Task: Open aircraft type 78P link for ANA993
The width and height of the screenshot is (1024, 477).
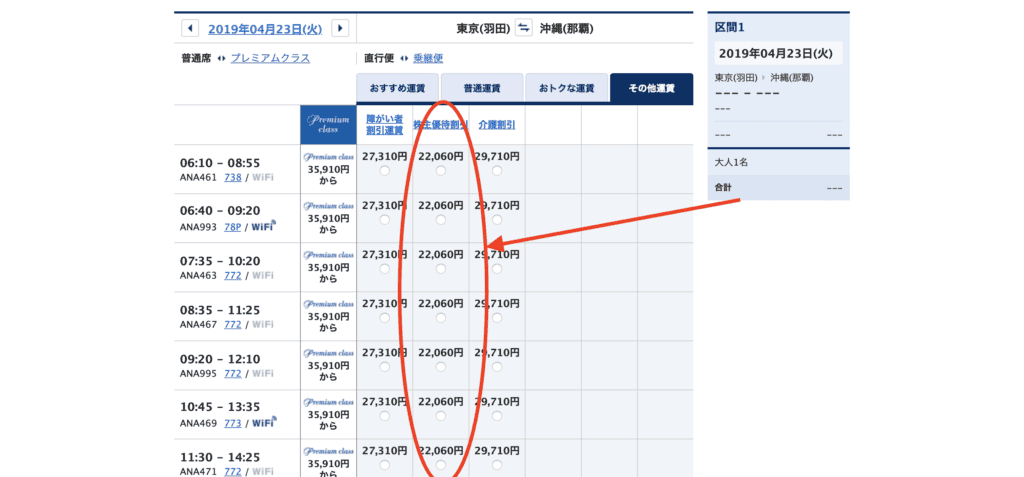Action: pos(232,227)
